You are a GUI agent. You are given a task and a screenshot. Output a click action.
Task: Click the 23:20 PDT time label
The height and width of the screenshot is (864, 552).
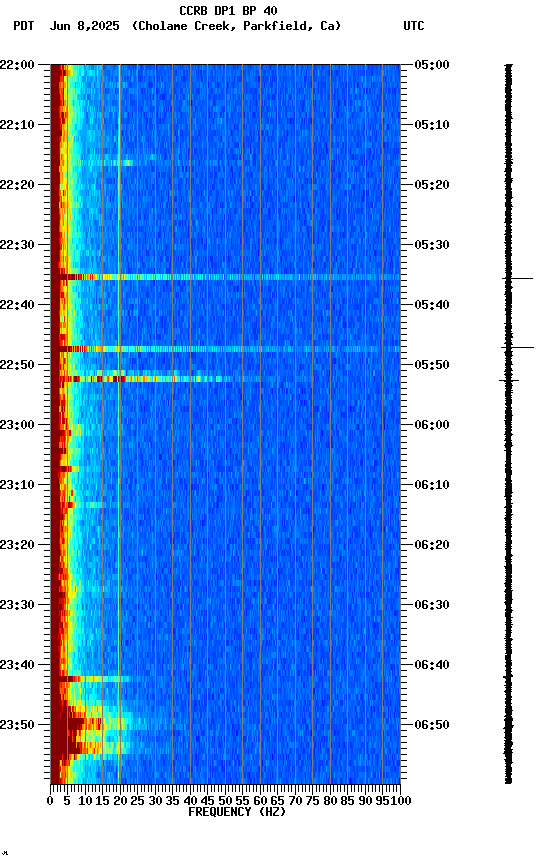coord(17,546)
